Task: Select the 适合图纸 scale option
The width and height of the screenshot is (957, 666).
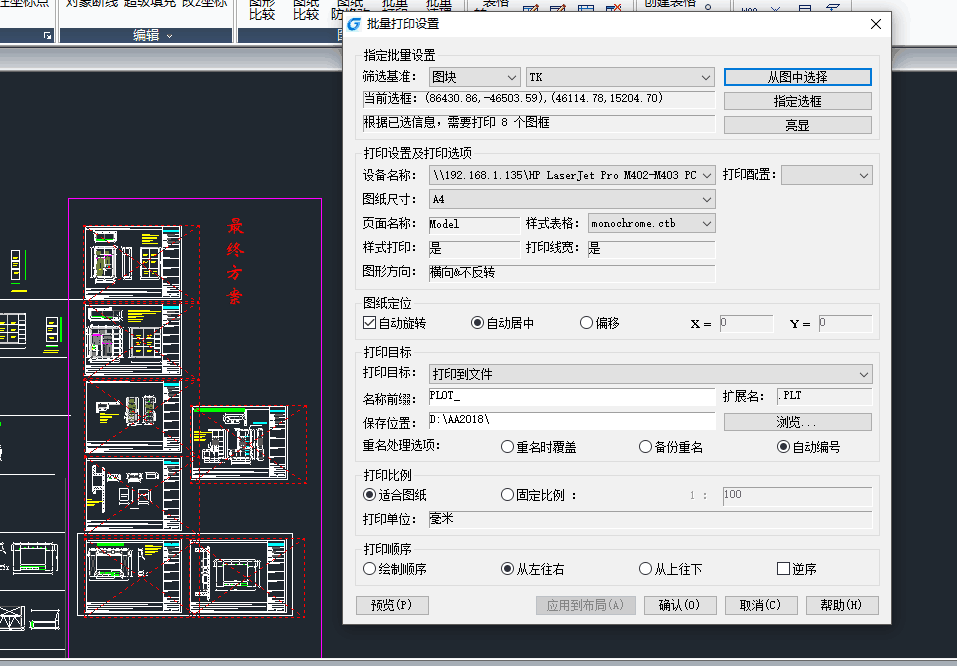Action: pos(369,495)
